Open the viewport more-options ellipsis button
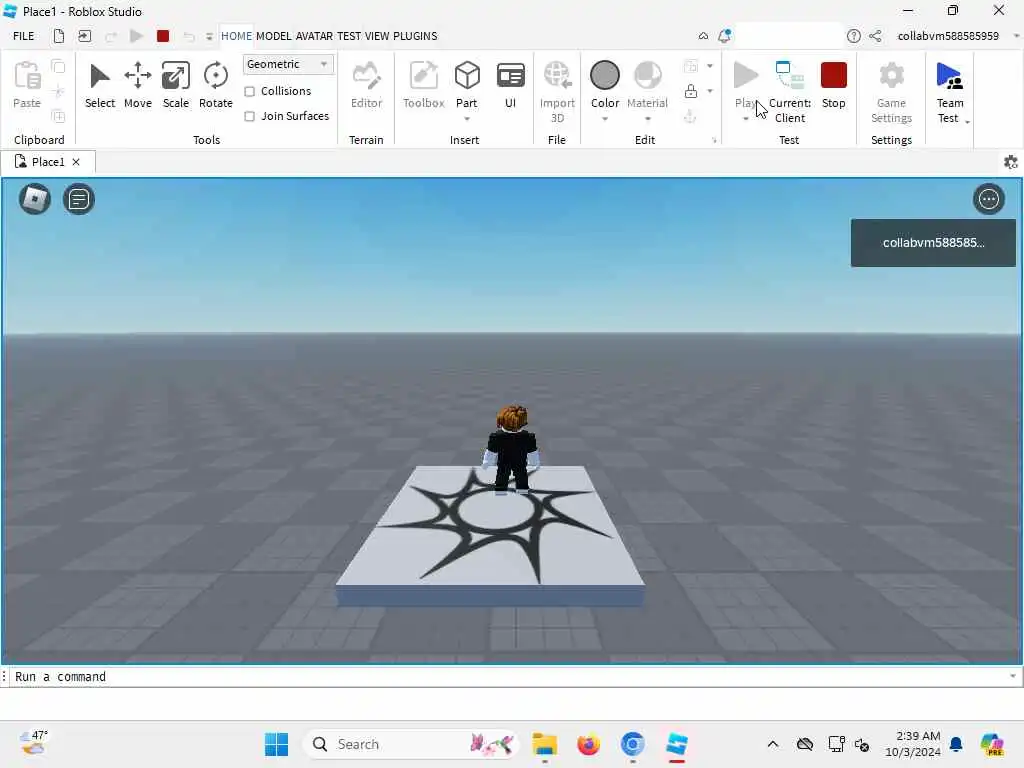 coord(989,199)
